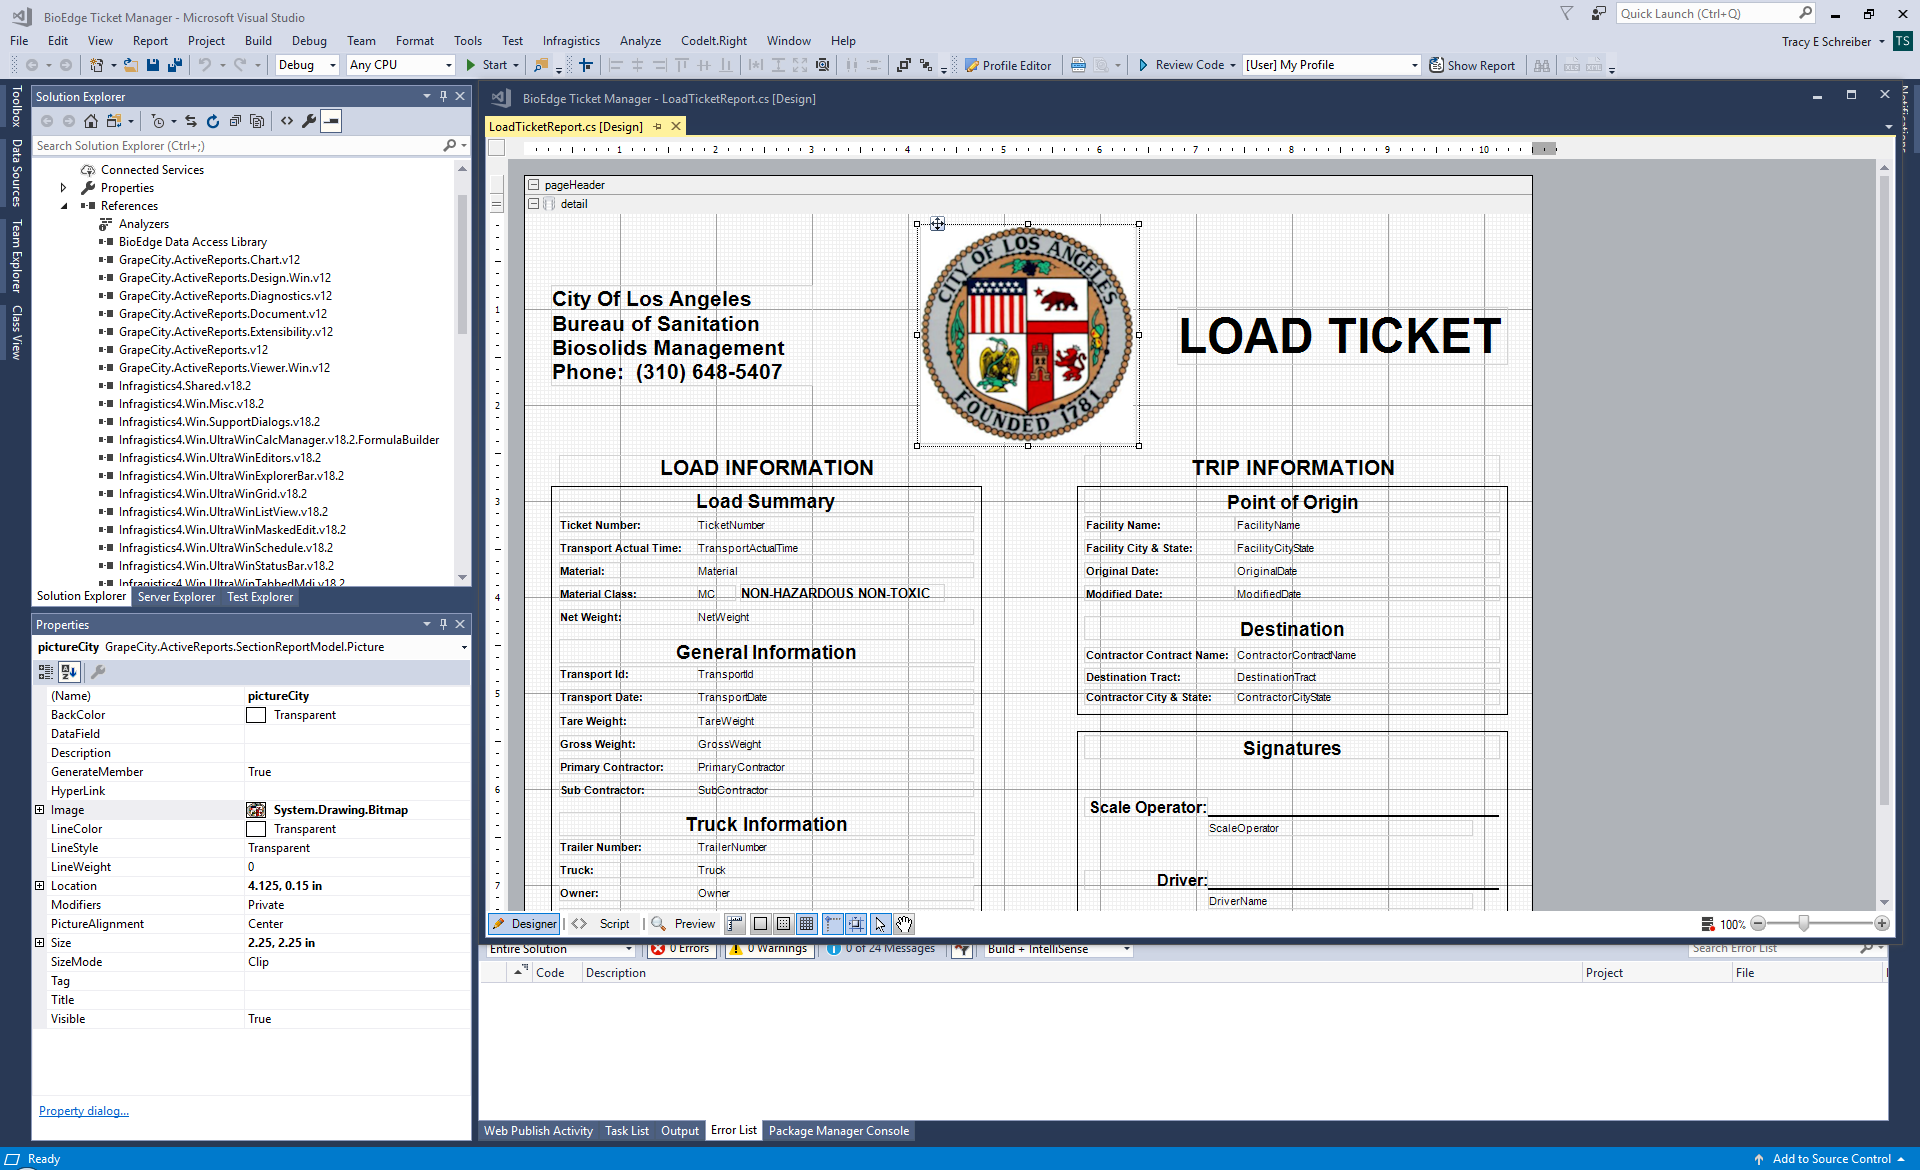Viewport: 1920px width, 1170px height.
Task: Toggle the 0 of 24 Messages filter
Action: [x=882, y=949]
